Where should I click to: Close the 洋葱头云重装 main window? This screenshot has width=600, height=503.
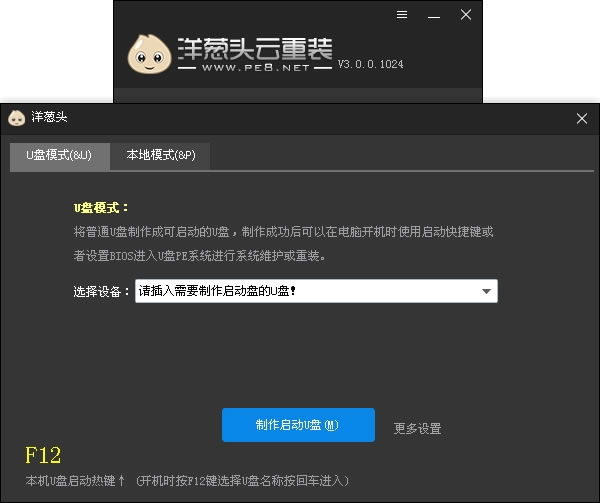click(x=466, y=15)
